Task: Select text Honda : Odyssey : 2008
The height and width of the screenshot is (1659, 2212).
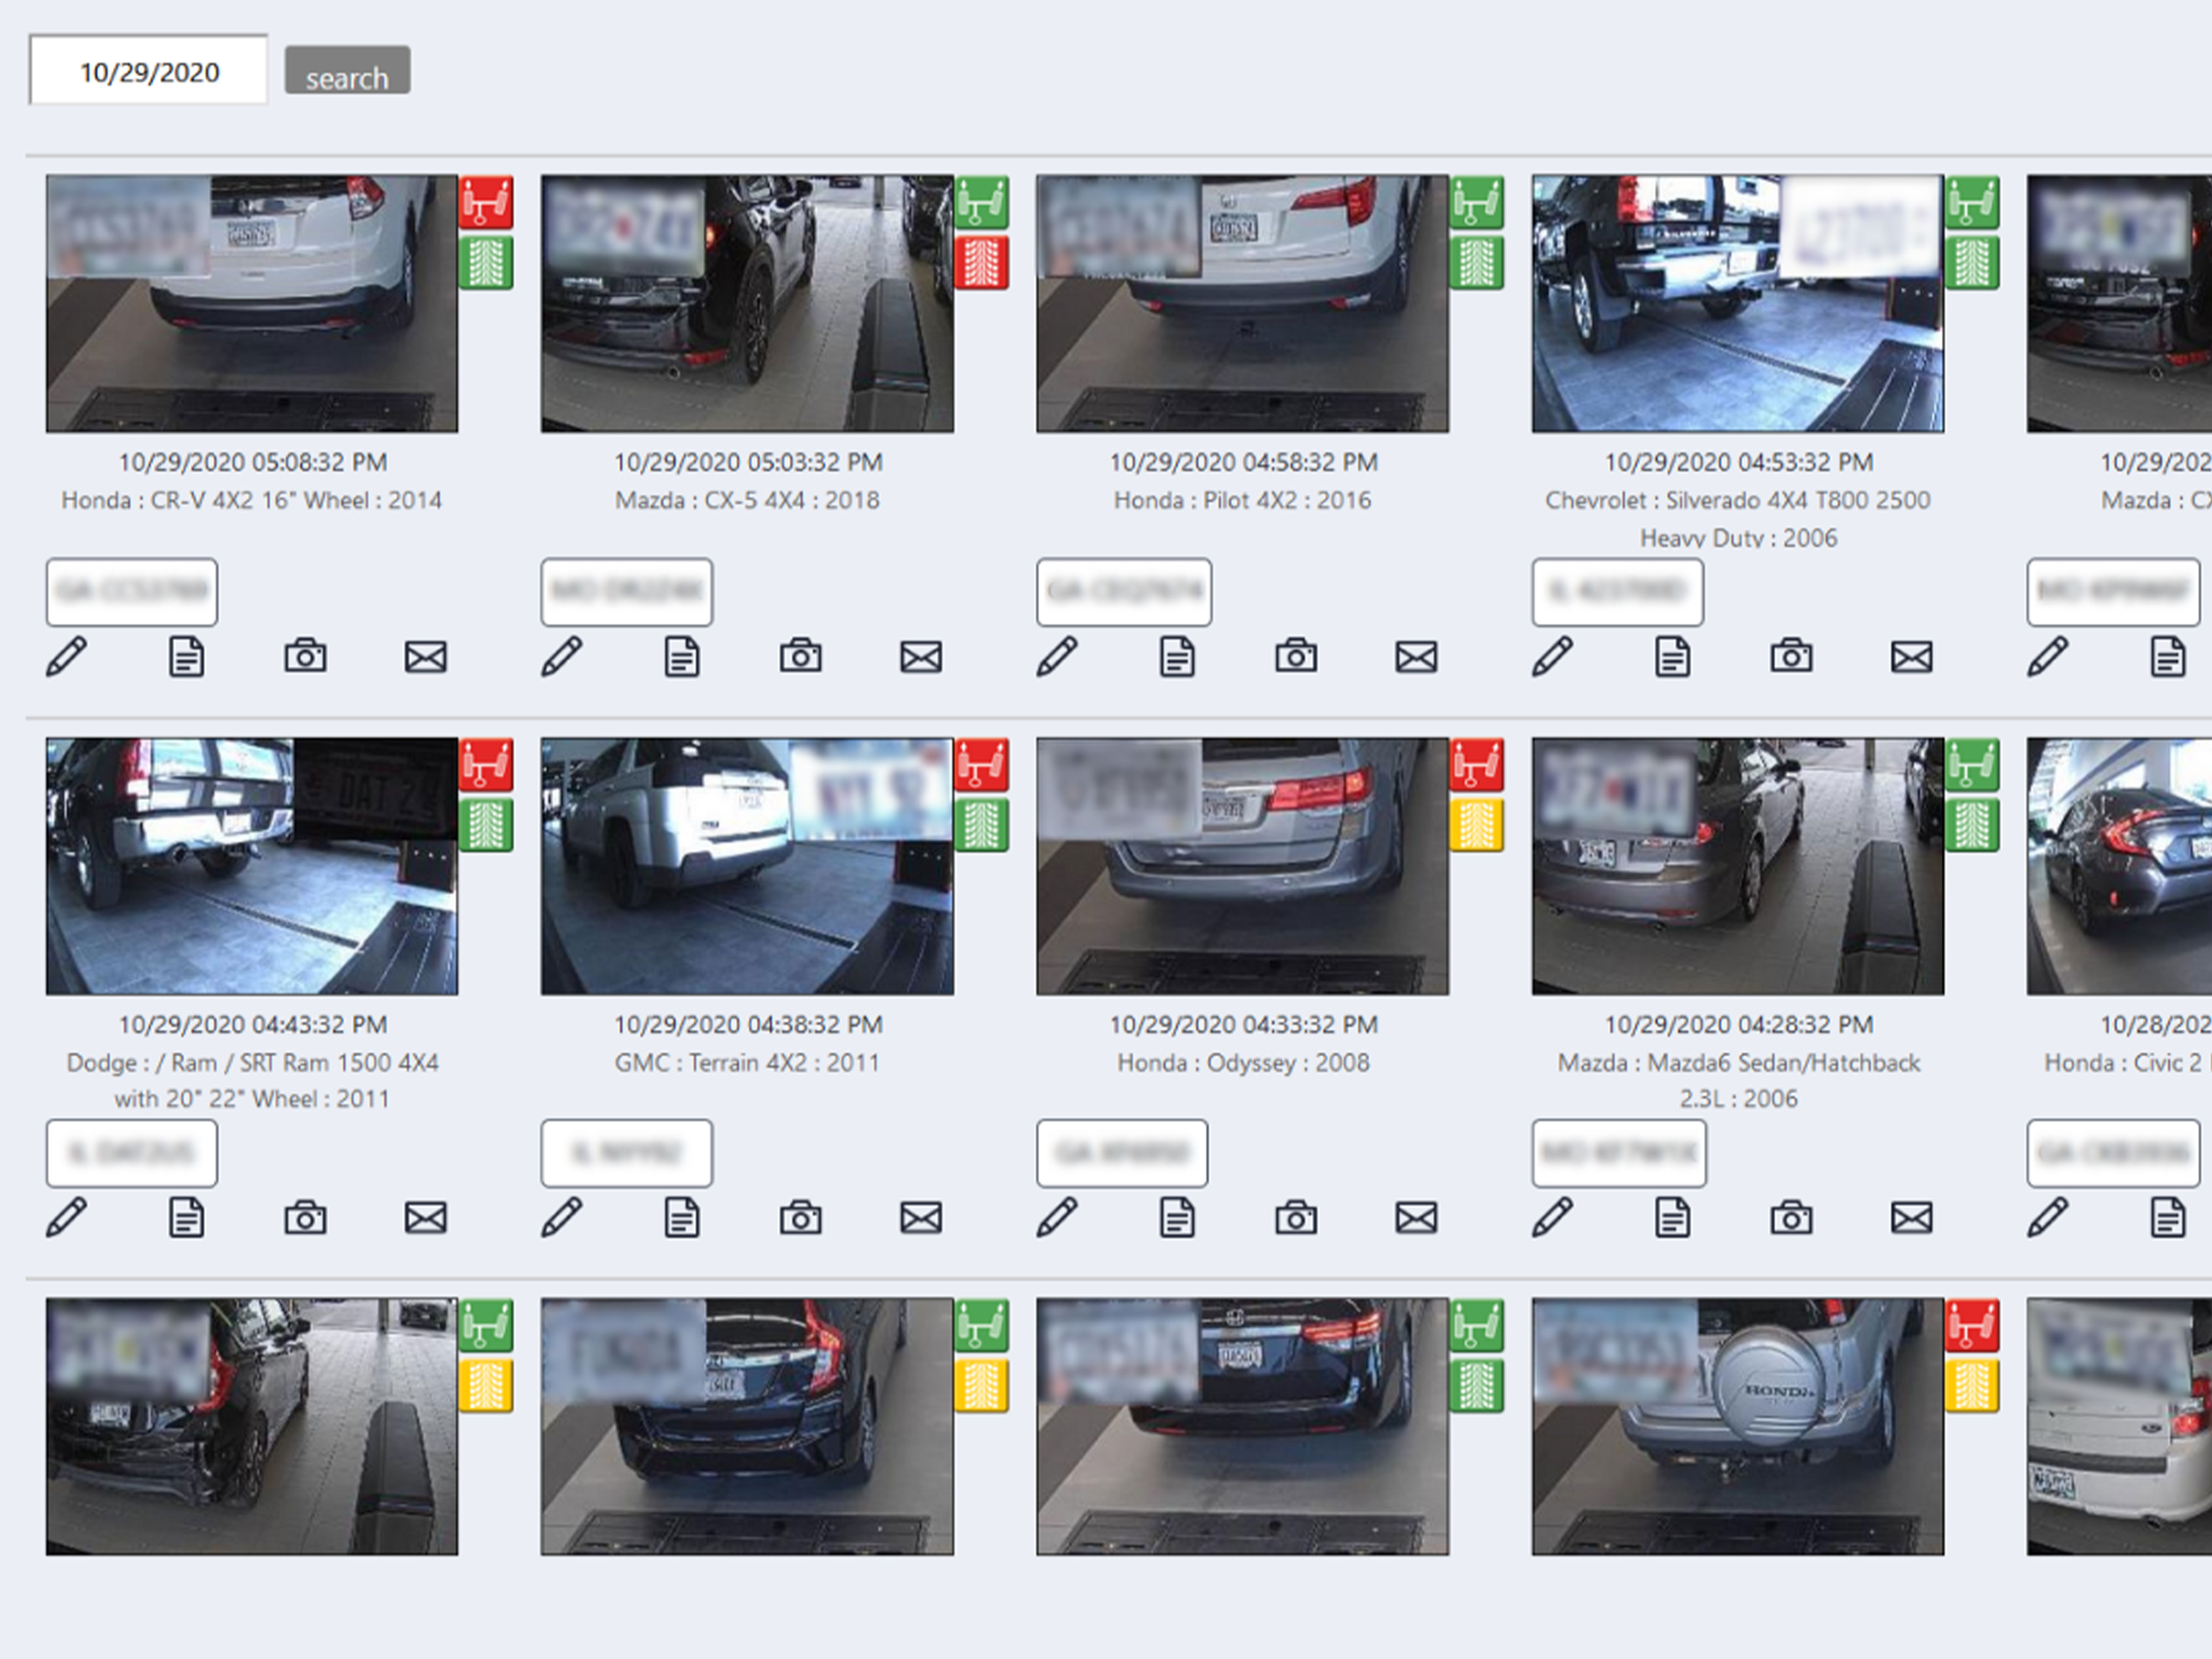Action: click(x=1243, y=1062)
